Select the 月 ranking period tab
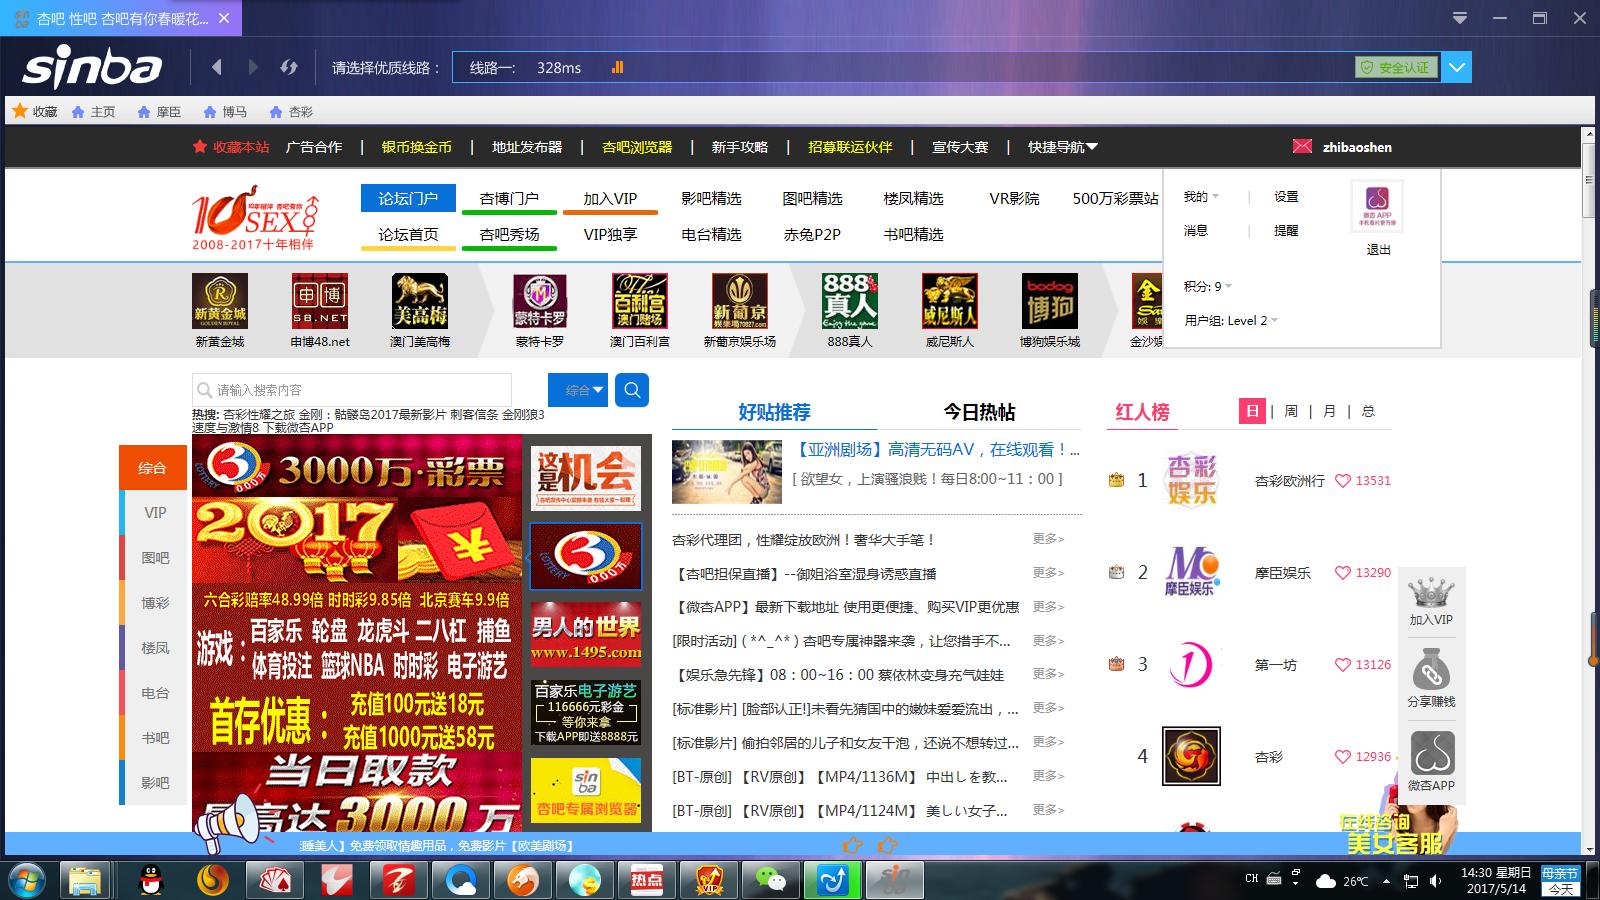Screen dimensions: 1600x900 point(1329,411)
